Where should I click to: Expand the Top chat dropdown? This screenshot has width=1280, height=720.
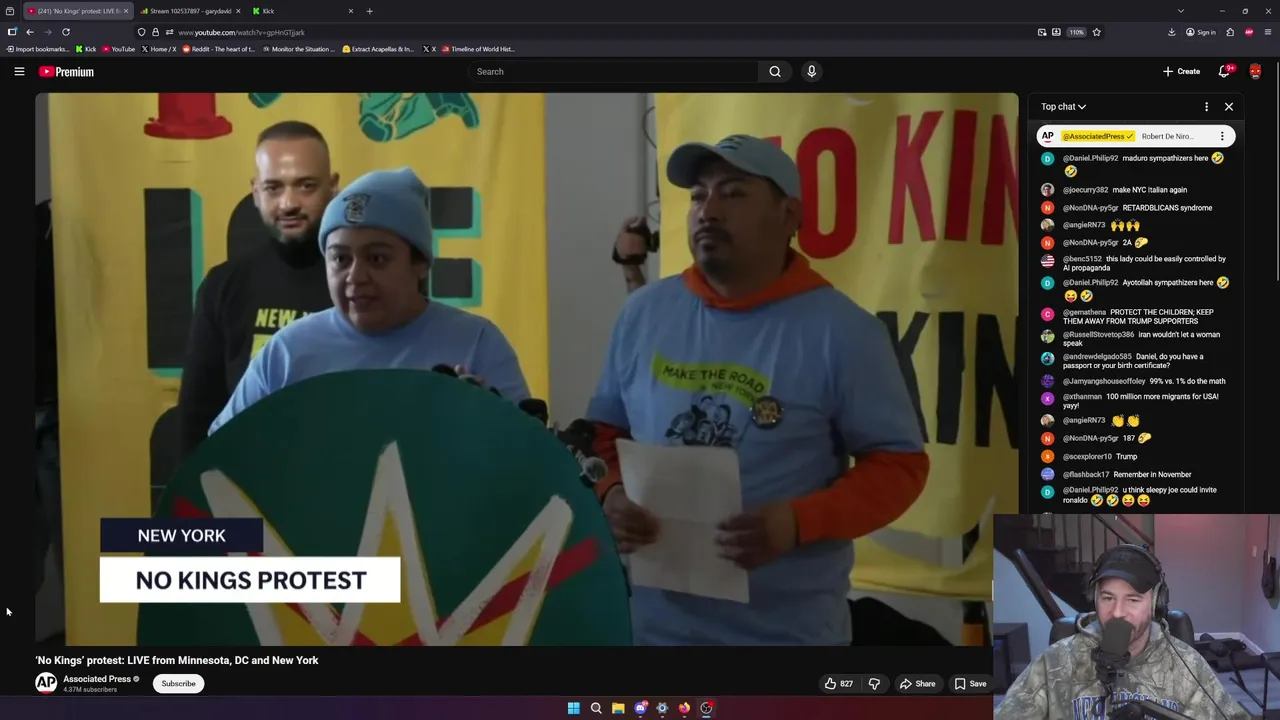[1063, 106]
